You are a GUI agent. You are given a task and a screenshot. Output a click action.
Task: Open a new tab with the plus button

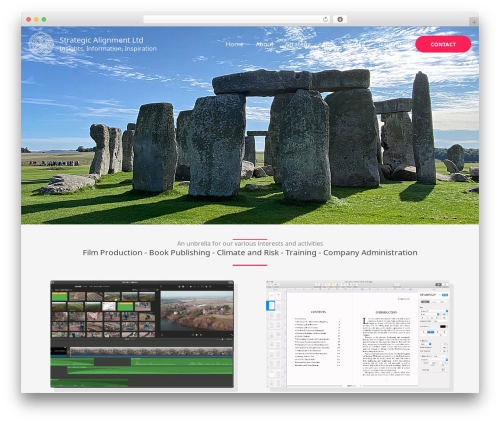click(x=474, y=22)
